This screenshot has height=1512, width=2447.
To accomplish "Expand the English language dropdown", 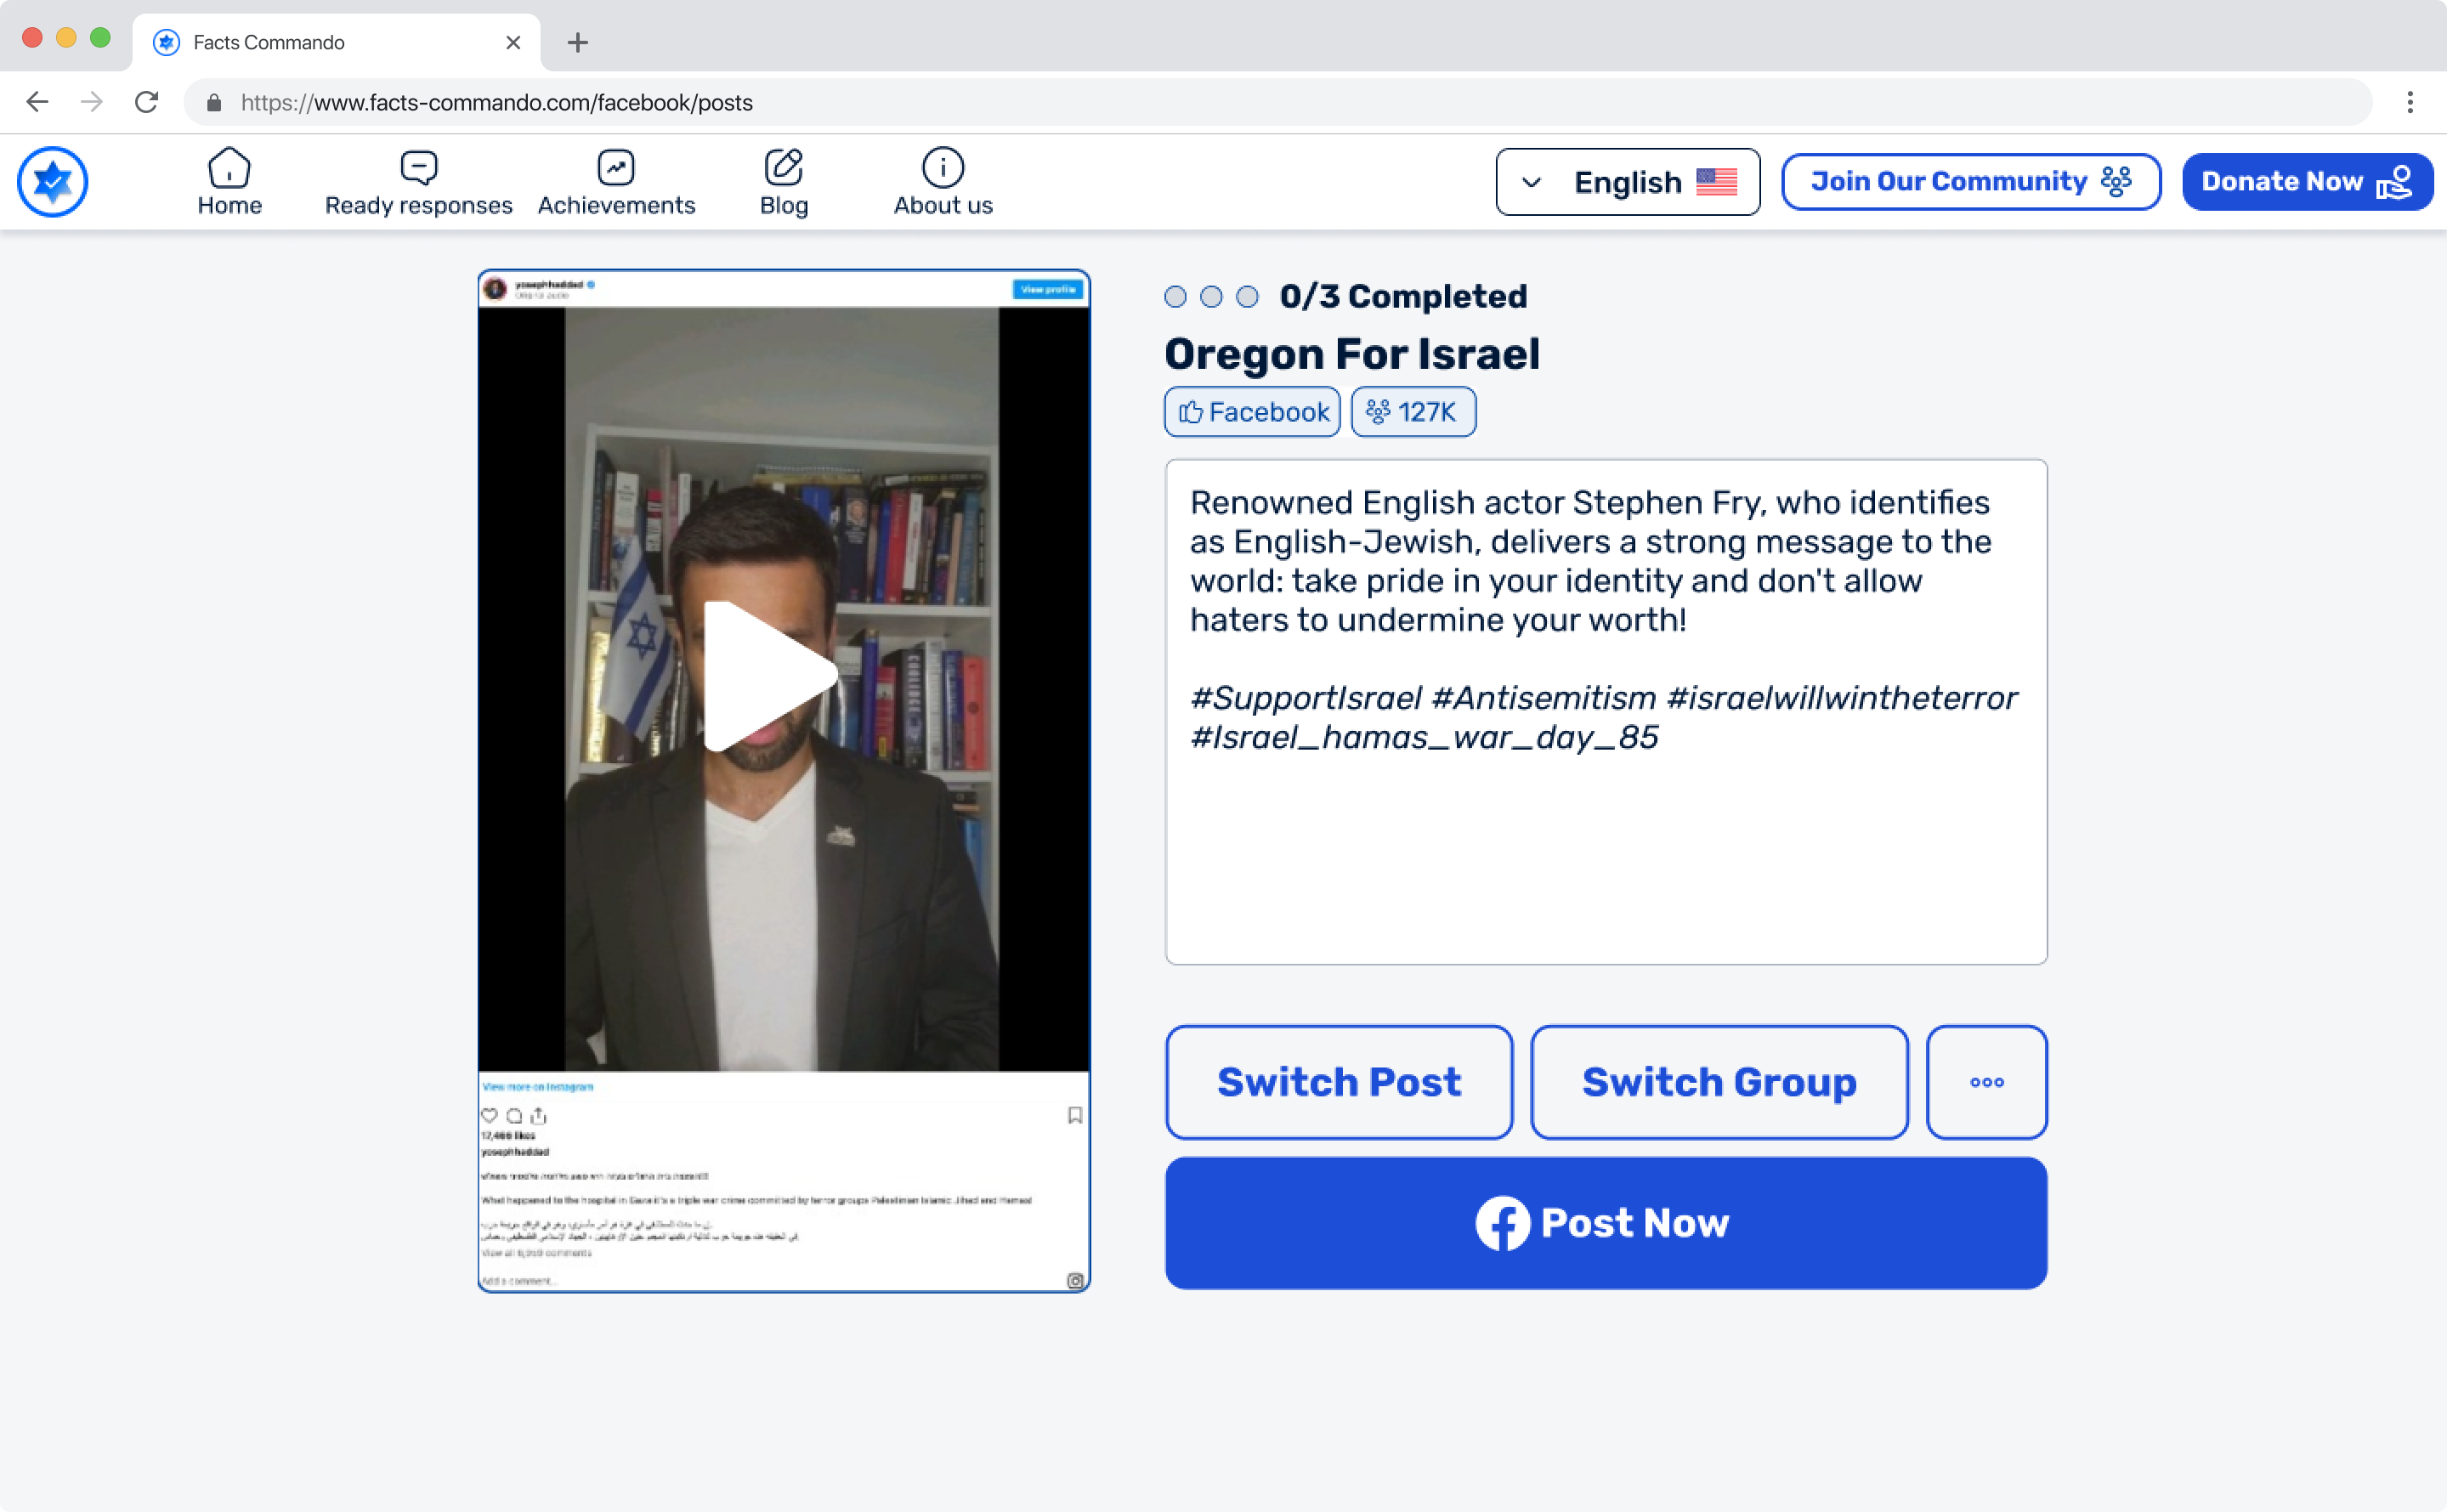I will tap(1627, 182).
